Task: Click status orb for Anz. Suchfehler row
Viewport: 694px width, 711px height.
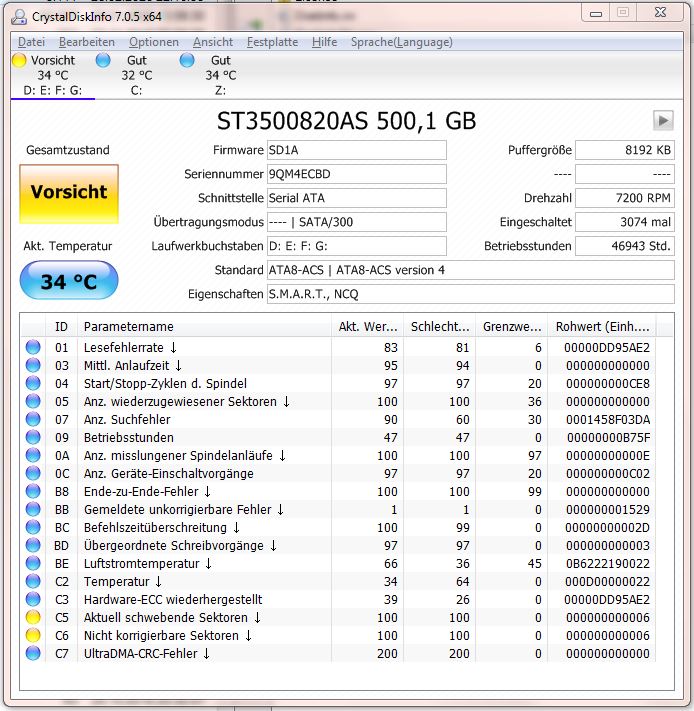Action: click(x=33, y=419)
